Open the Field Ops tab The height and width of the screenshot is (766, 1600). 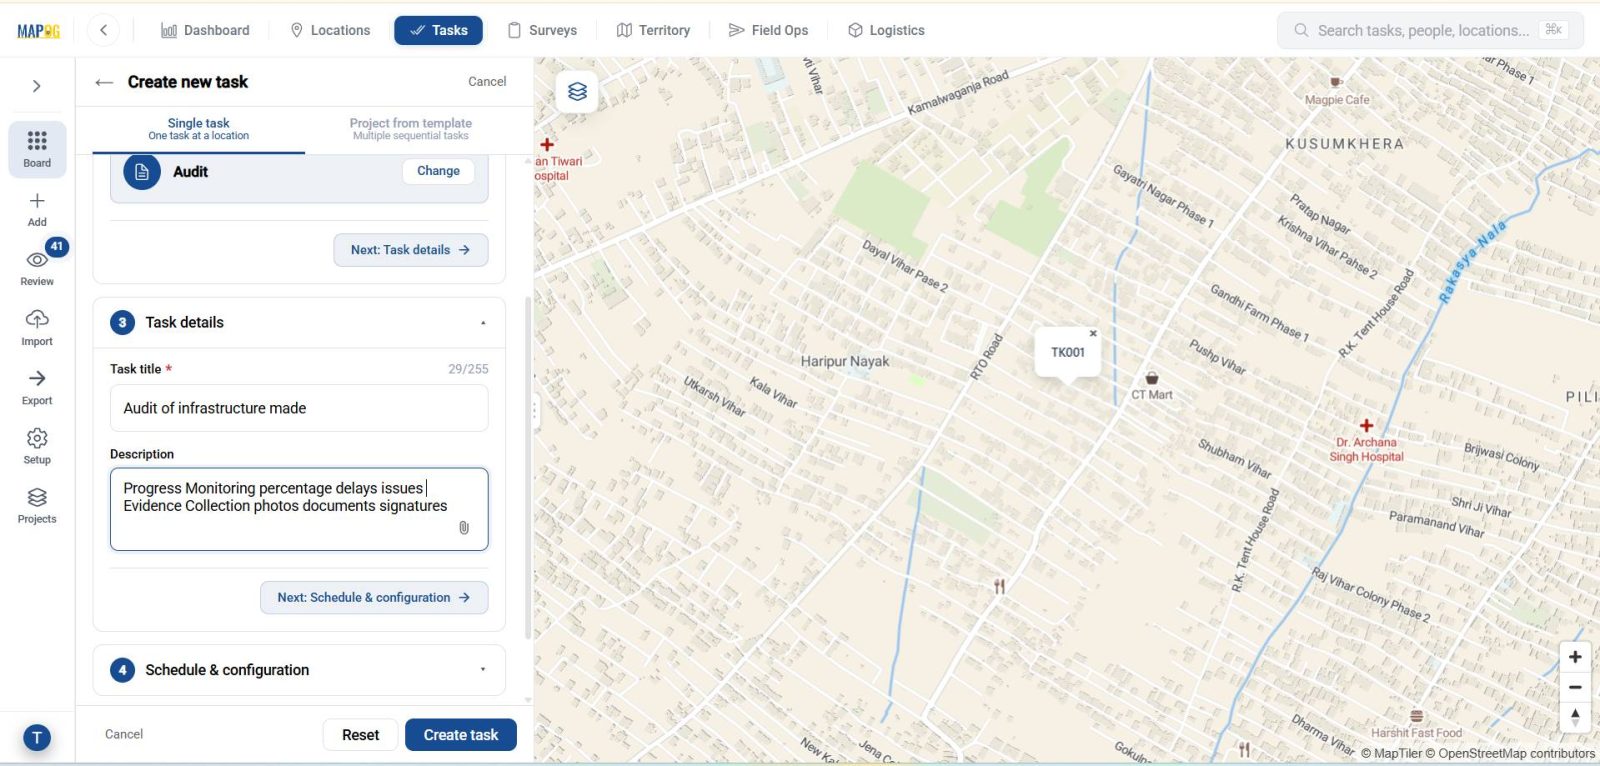(x=768, y=30)
